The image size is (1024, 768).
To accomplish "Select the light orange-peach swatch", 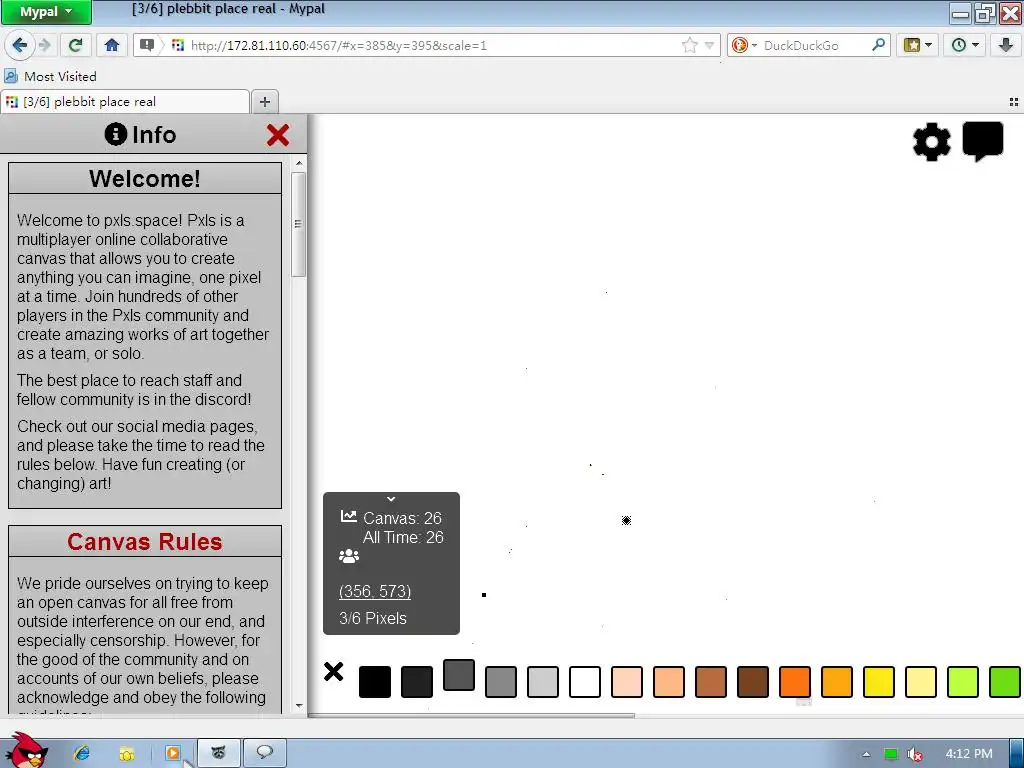I will click(x=669, y=682).
